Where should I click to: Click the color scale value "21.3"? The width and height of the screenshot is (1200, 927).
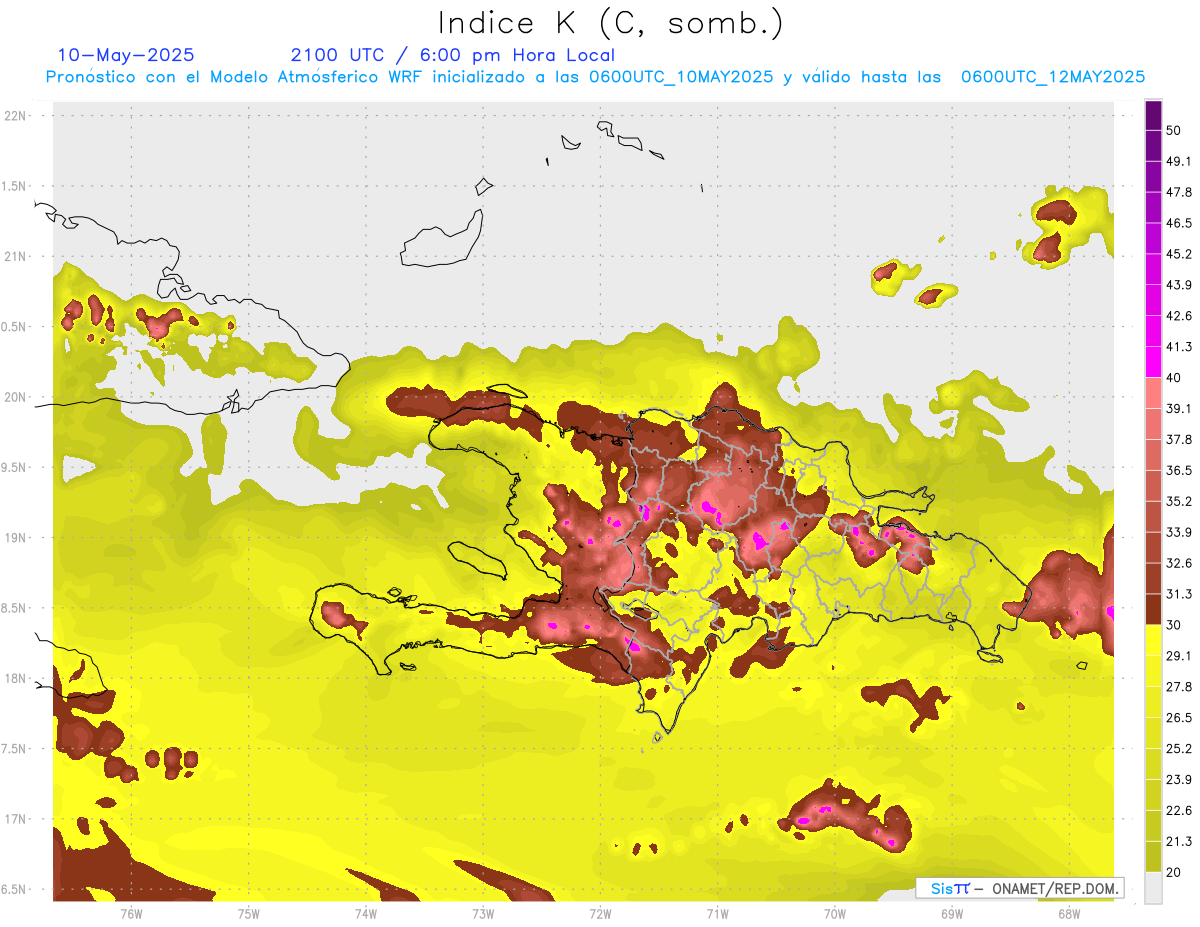[x=1179, y=842]
